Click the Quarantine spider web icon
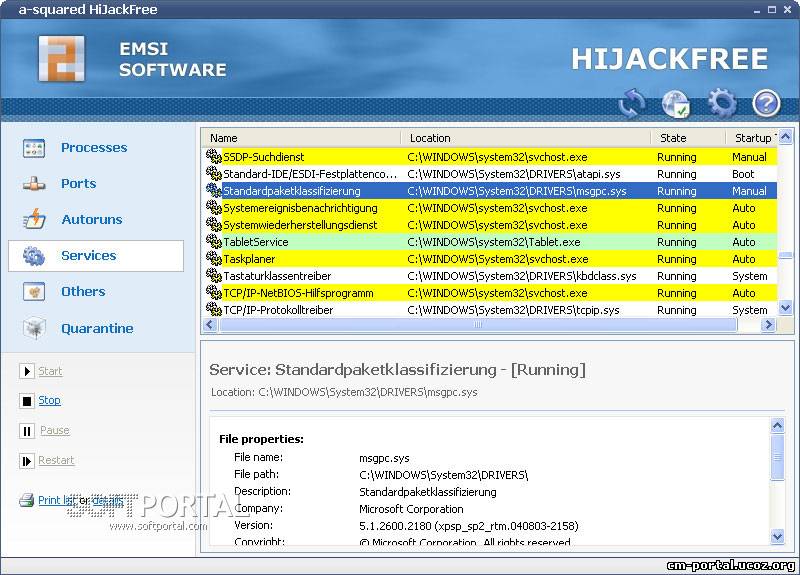 pos(34,328)
